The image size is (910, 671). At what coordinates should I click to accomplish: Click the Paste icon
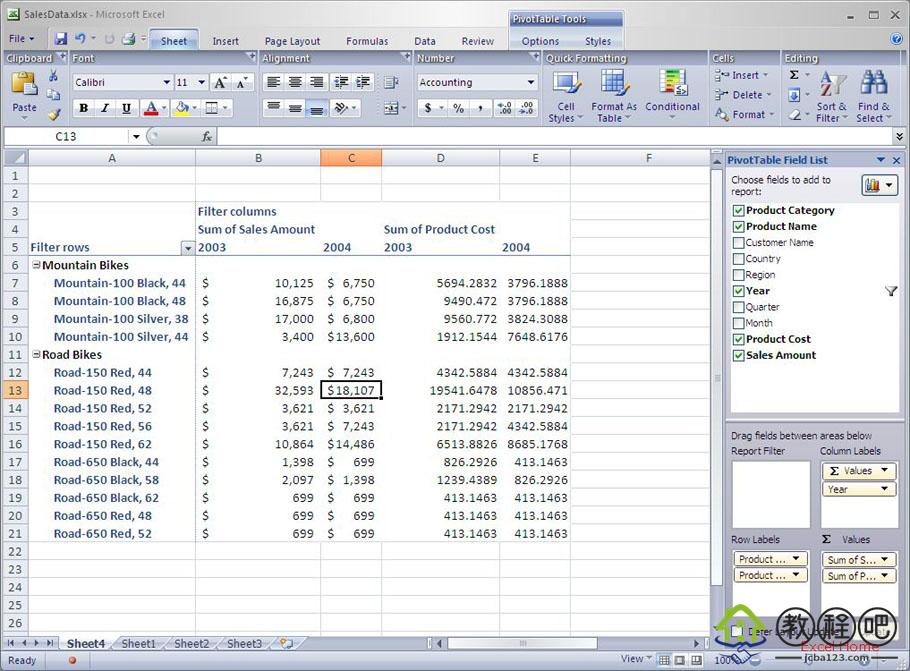click(x=24, y=84)
